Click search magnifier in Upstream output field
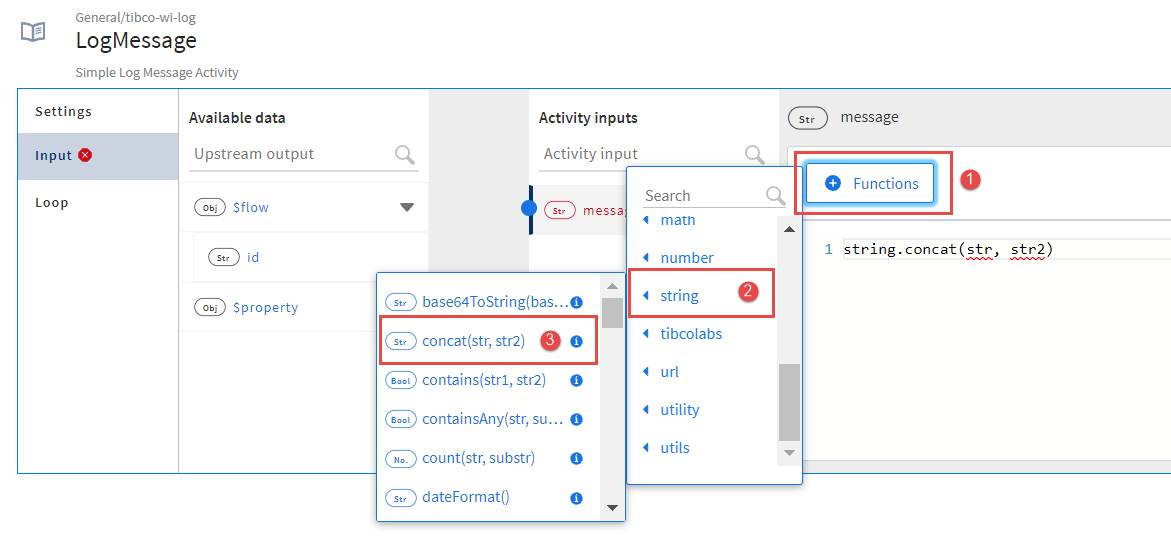This screenshot has height=553, width=1171. tap(405, 154)
